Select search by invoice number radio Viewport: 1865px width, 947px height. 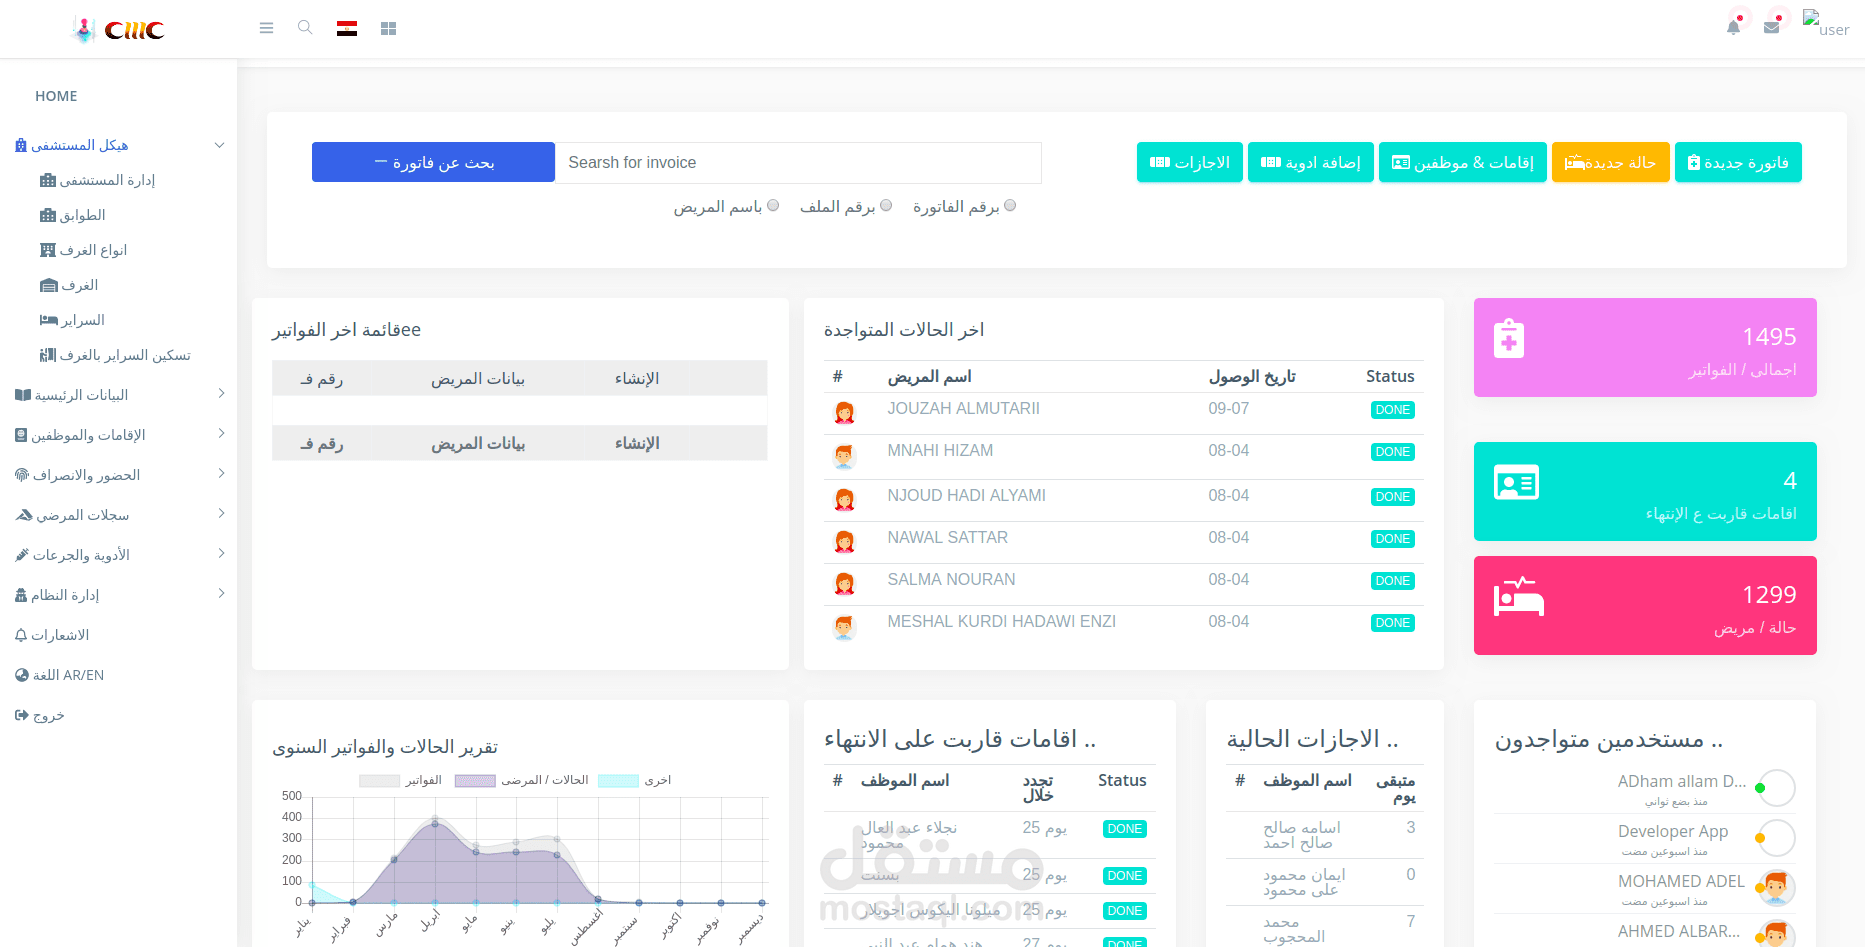click(1010, 205)
